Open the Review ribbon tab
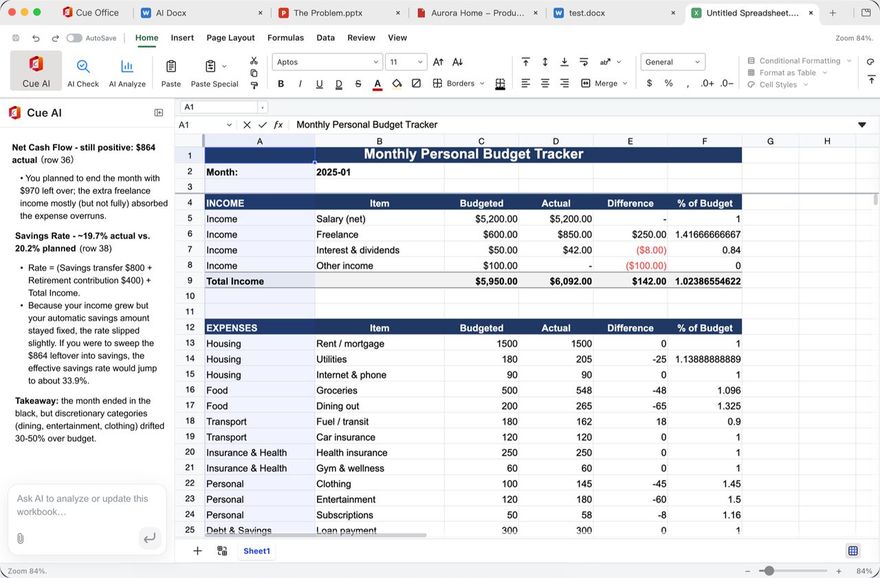The width and height of the screenshot is (880, 578). pyautogui.click(x=361, y=38)
